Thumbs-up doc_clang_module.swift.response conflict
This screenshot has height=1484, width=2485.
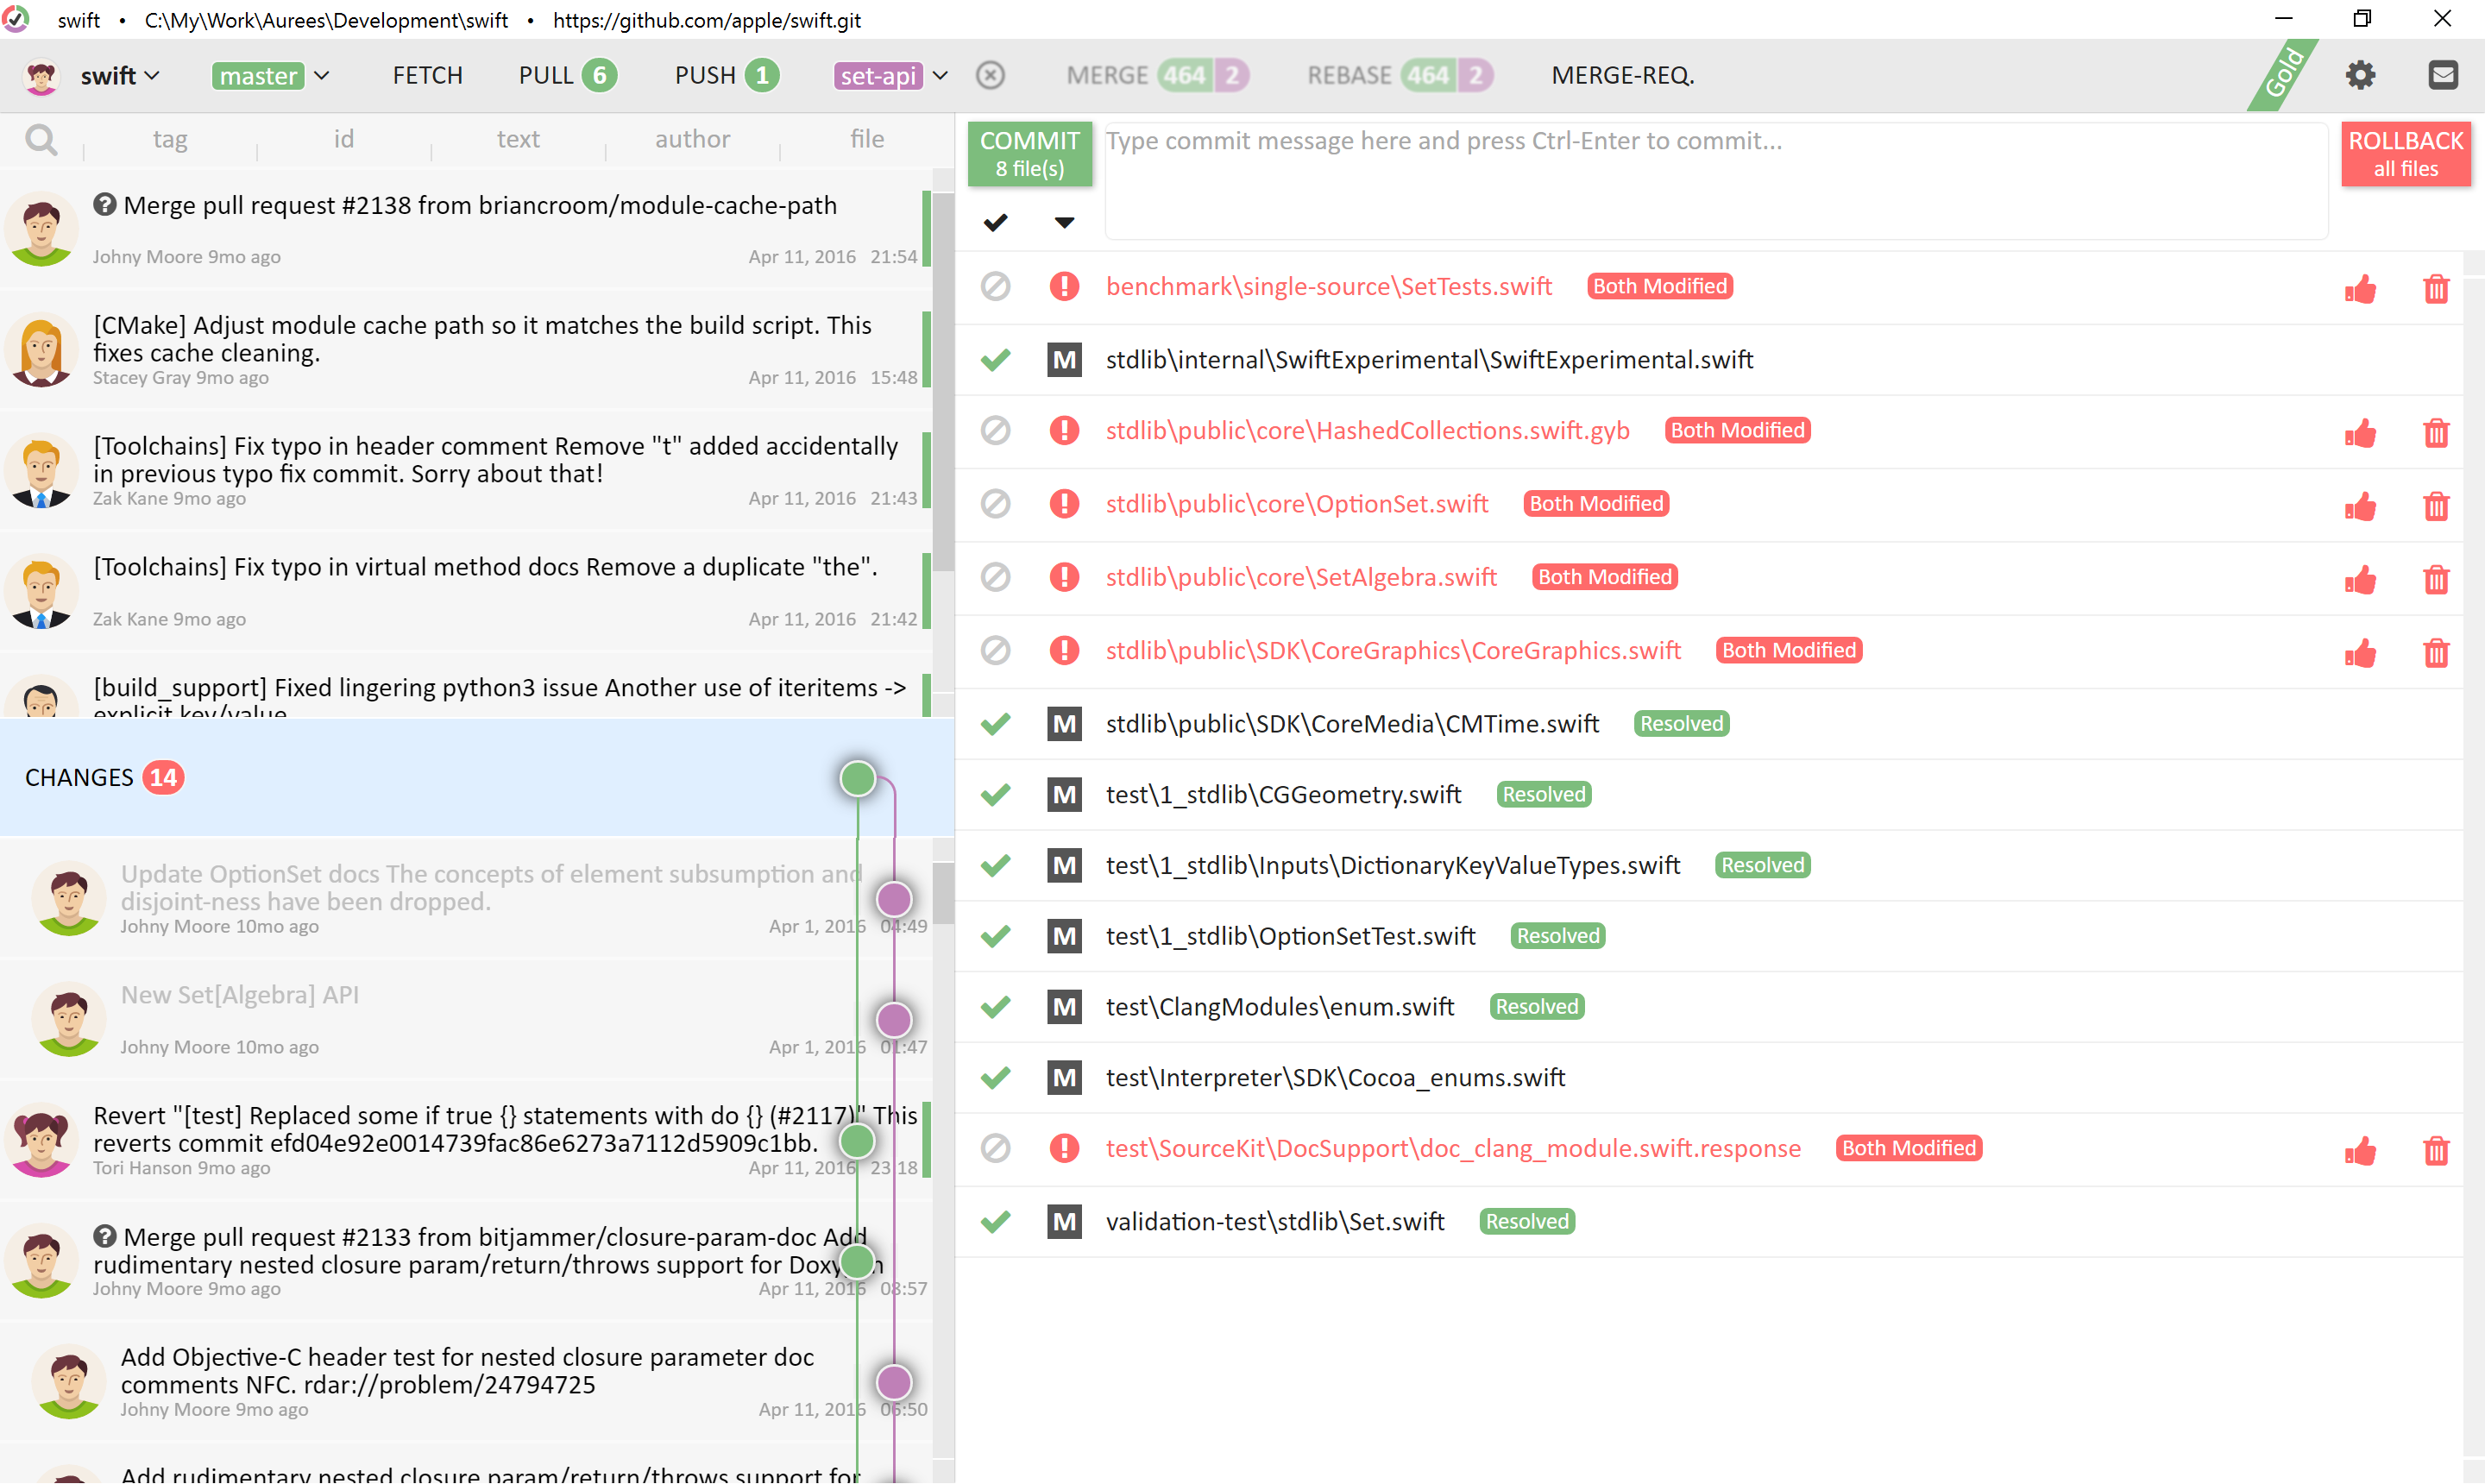pos(2360,1150)
